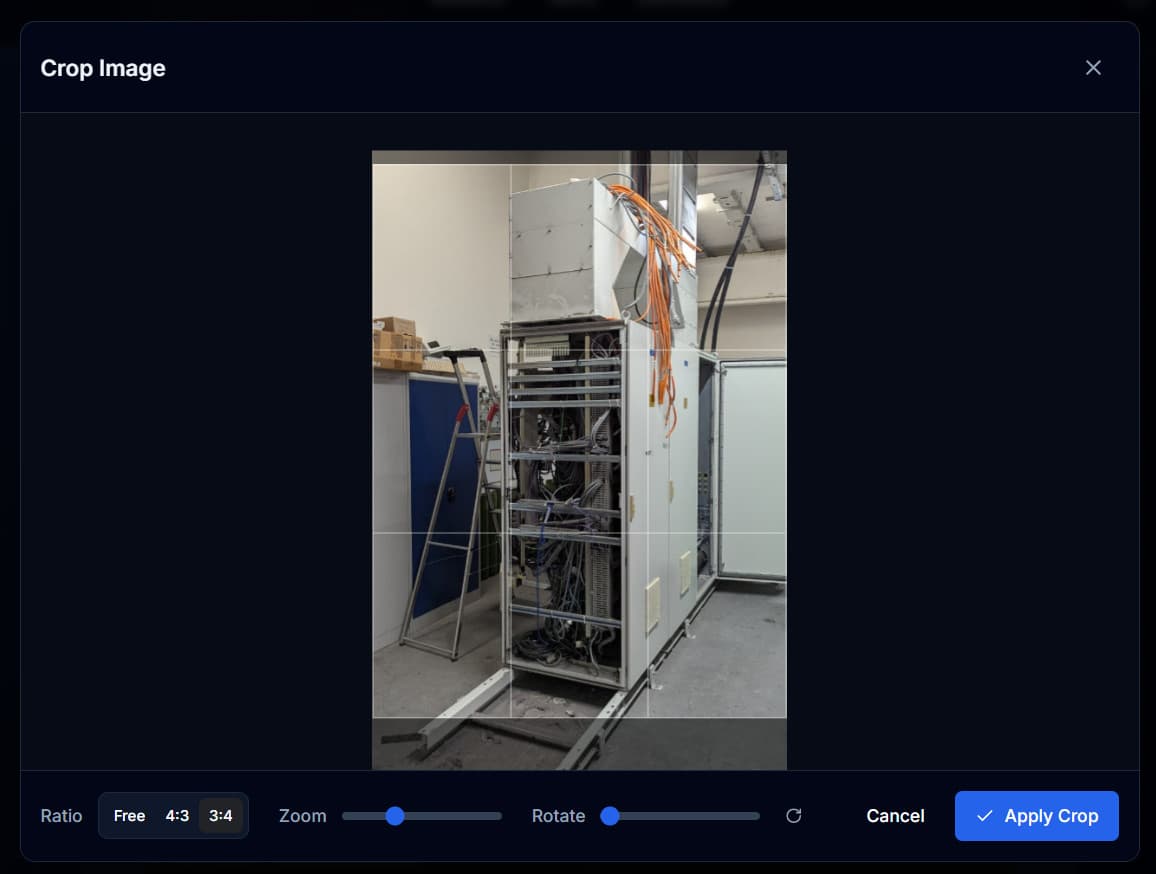Click the Zoom label text
1156x874 pixels.
click(302, 816)
